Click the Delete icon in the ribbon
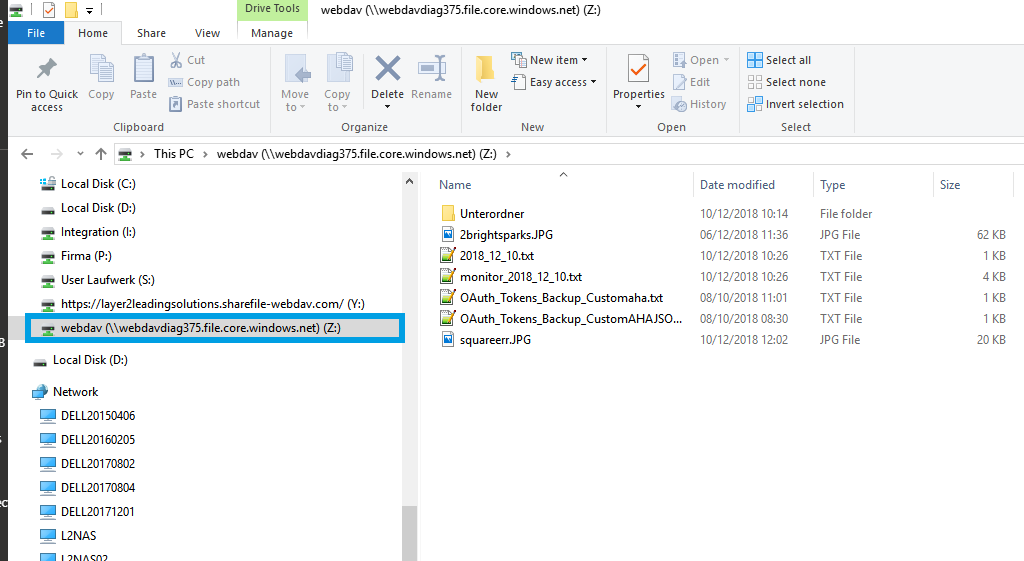This screenshot has height=561, width=1024. [x=387, y=70]
